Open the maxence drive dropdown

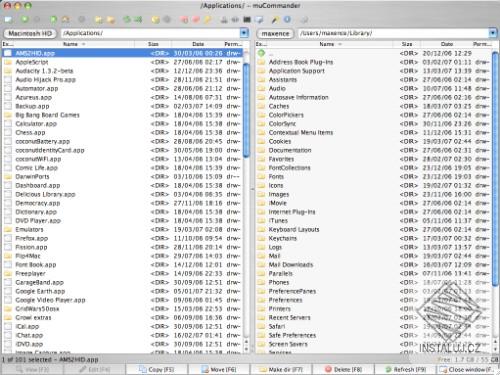coord(275,33)
